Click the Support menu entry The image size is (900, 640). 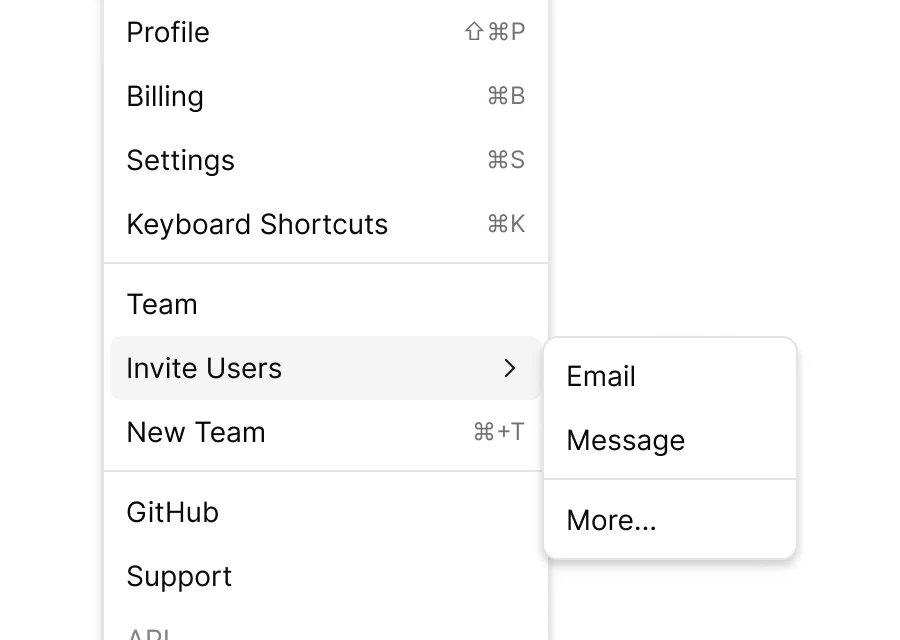tap(179, 576)
